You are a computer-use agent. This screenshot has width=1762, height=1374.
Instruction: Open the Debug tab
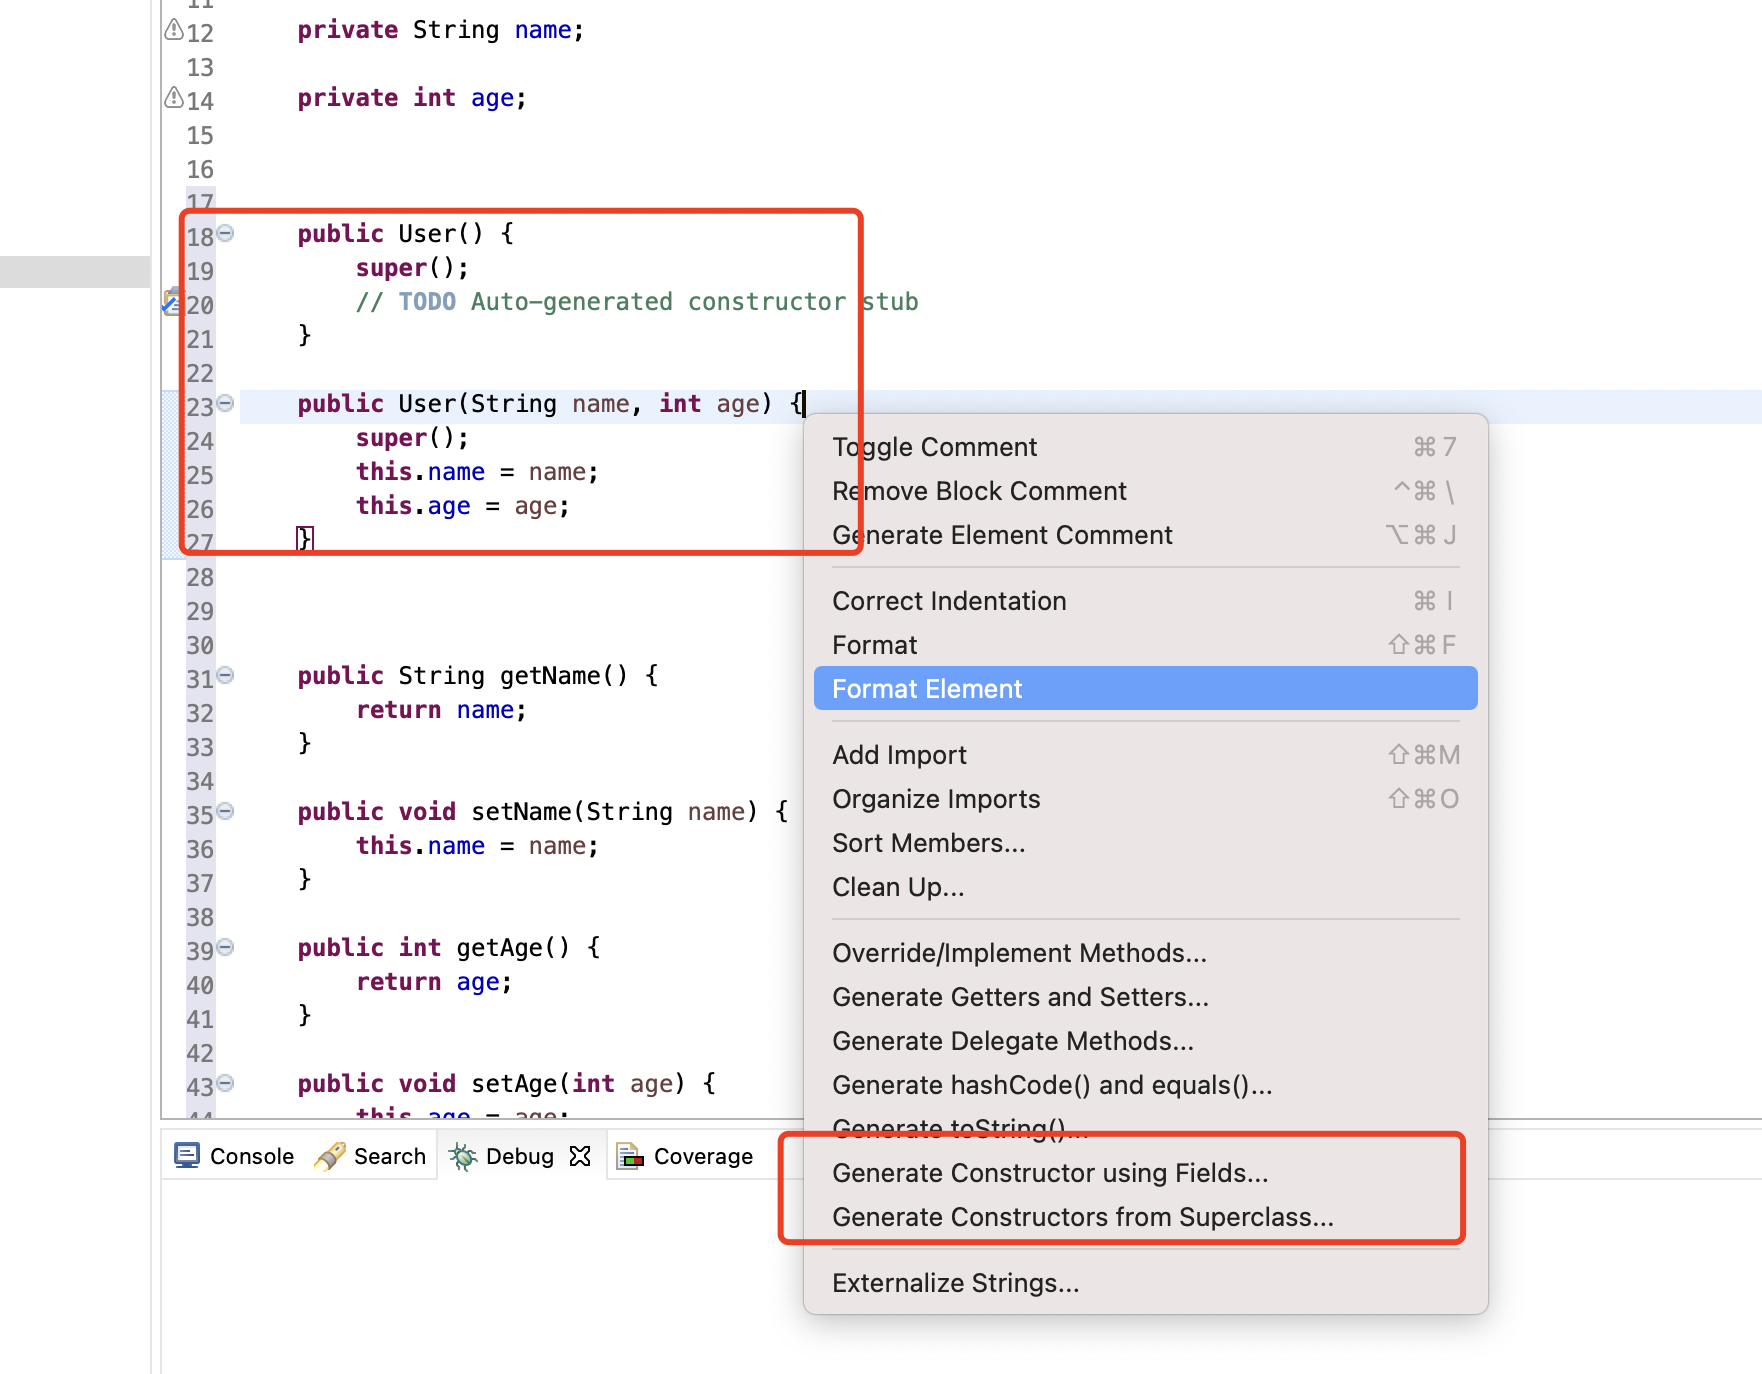coord(520,1156)
